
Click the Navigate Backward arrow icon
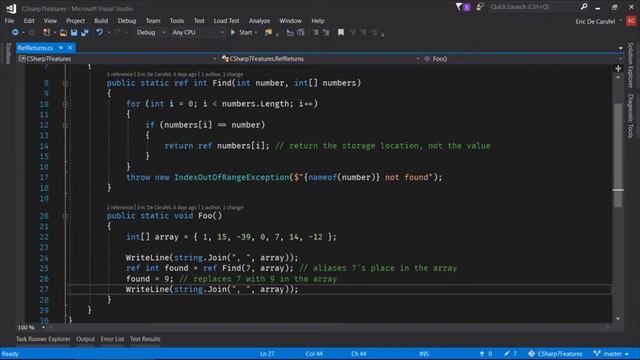click(15, 32)
